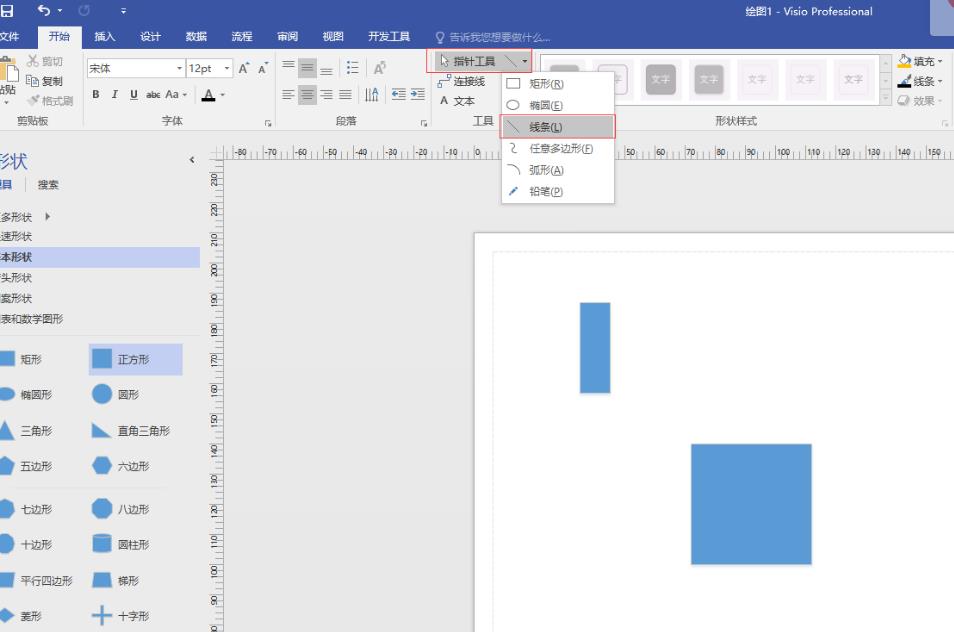Collapse the shapes panel with the arrow
This screenshot has height=632, width=954.
192,160
